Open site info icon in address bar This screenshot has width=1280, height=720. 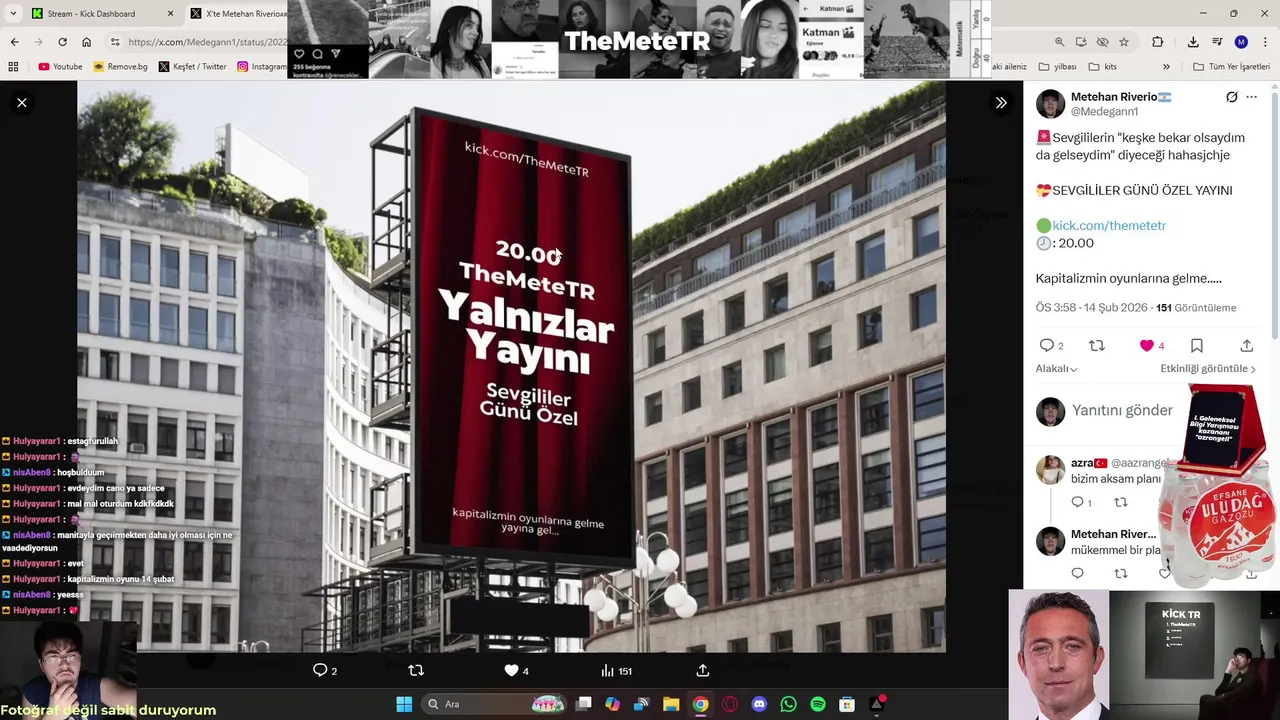(115, 42)
